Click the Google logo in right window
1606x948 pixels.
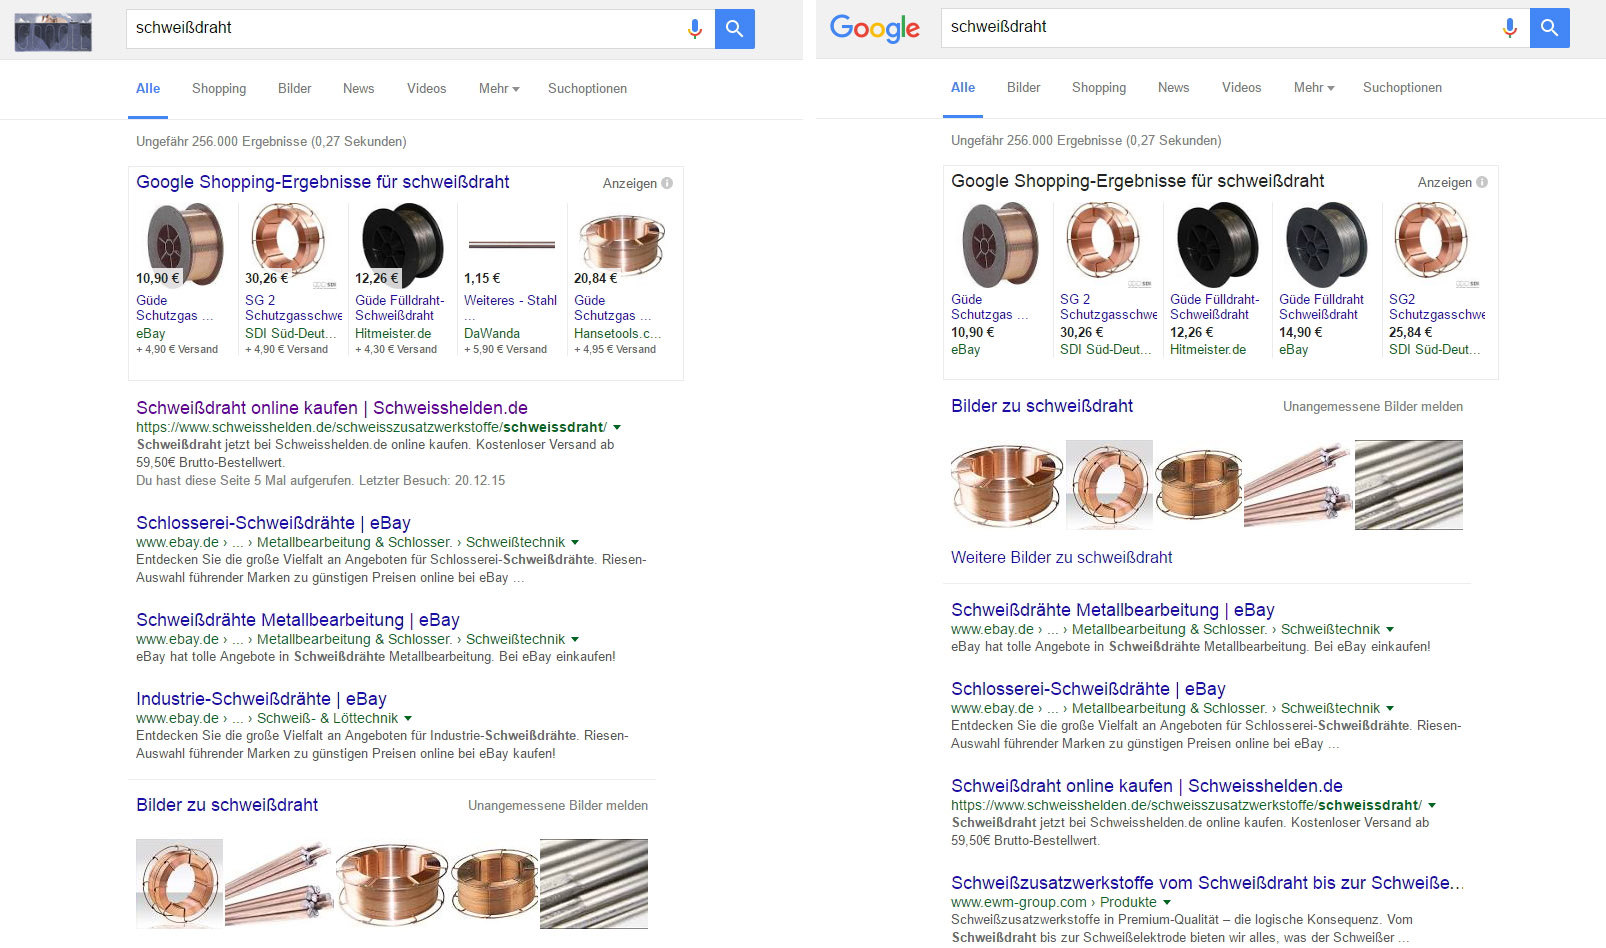tap(875, 29)
